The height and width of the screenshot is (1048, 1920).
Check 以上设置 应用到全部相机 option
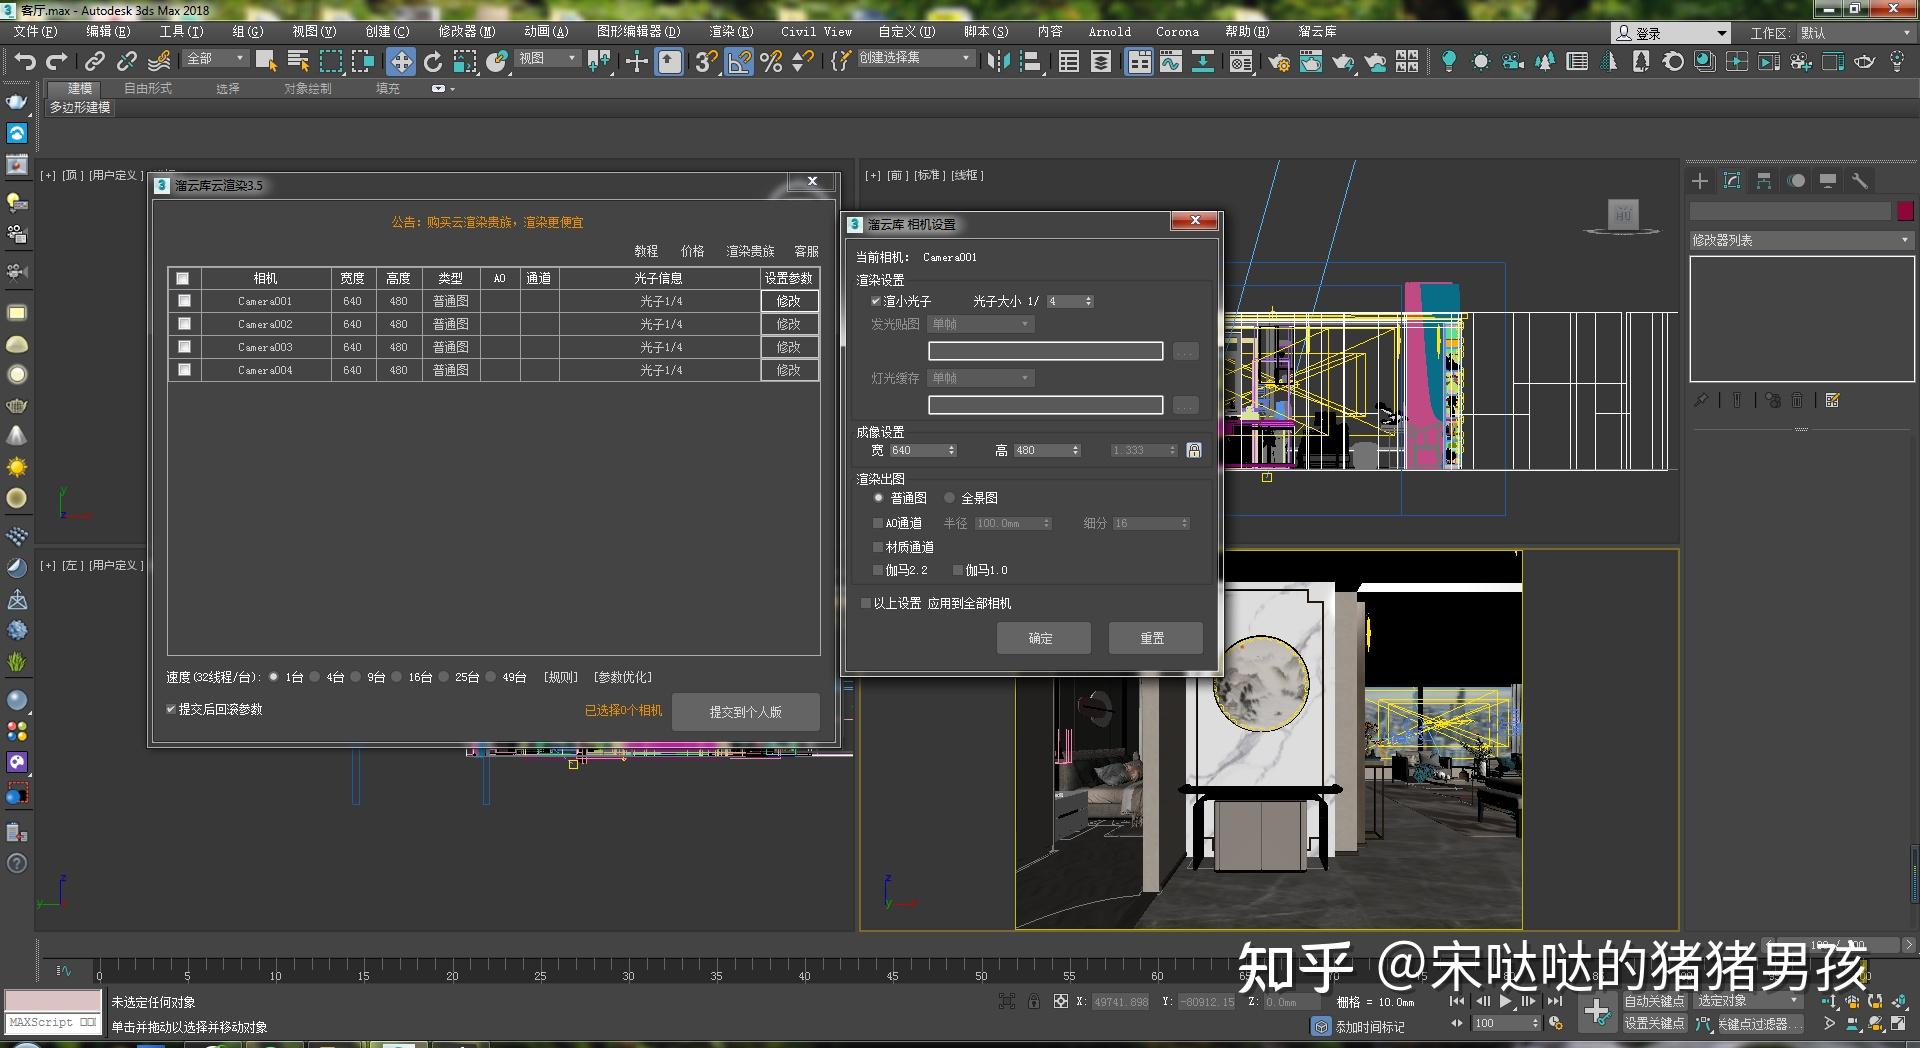coord(866,603)
